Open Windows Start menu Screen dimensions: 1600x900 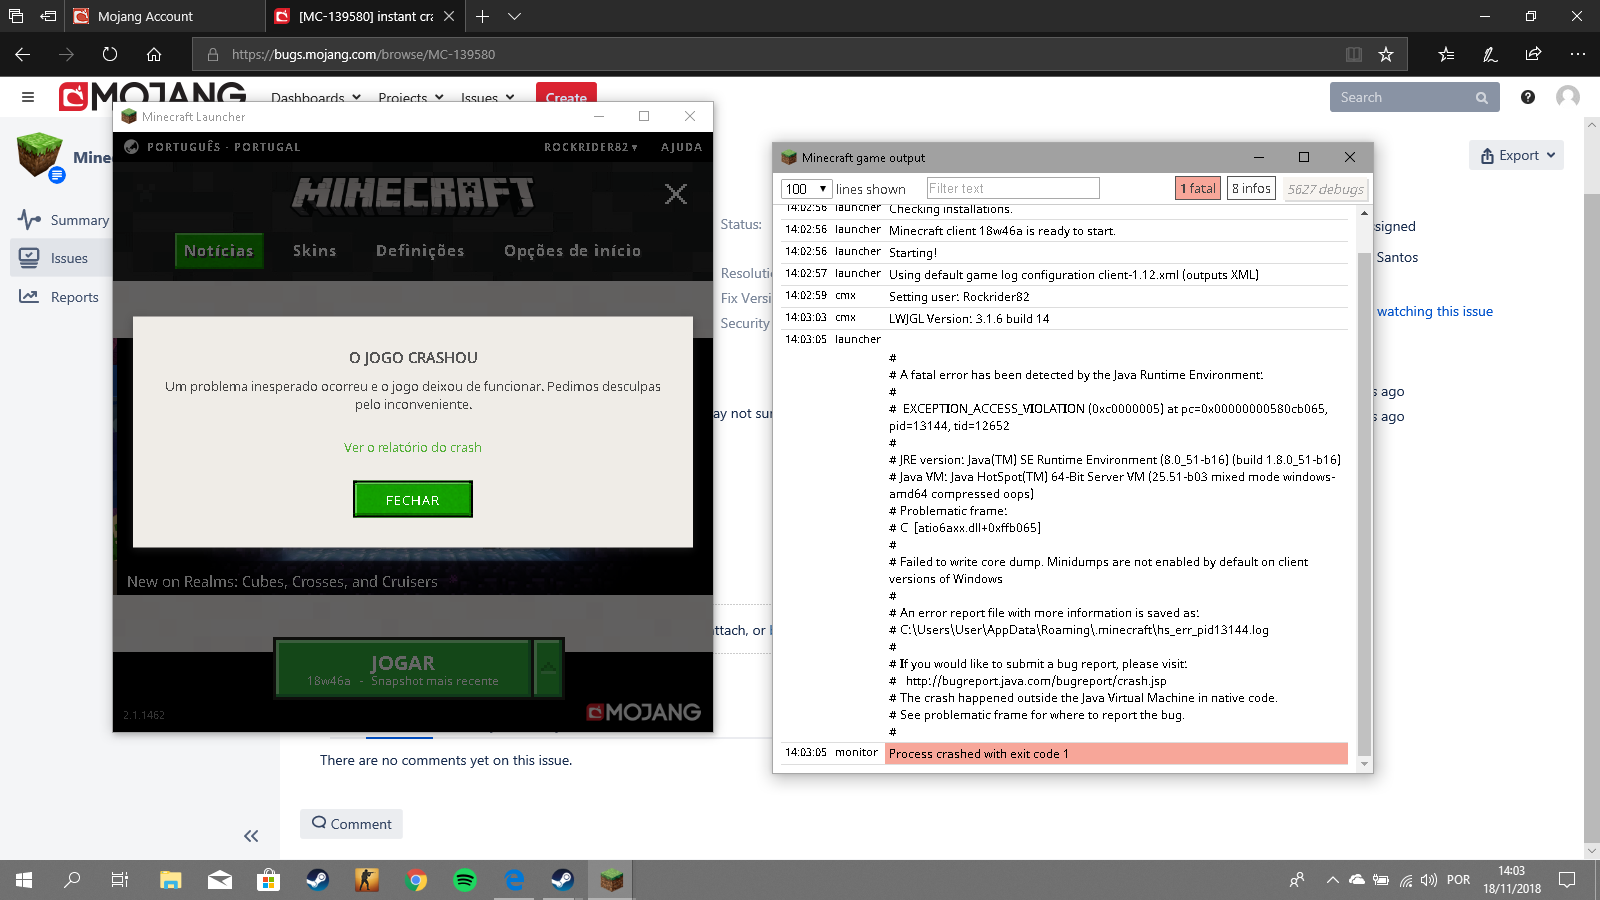pyautogui.click(x=24, y=880)
